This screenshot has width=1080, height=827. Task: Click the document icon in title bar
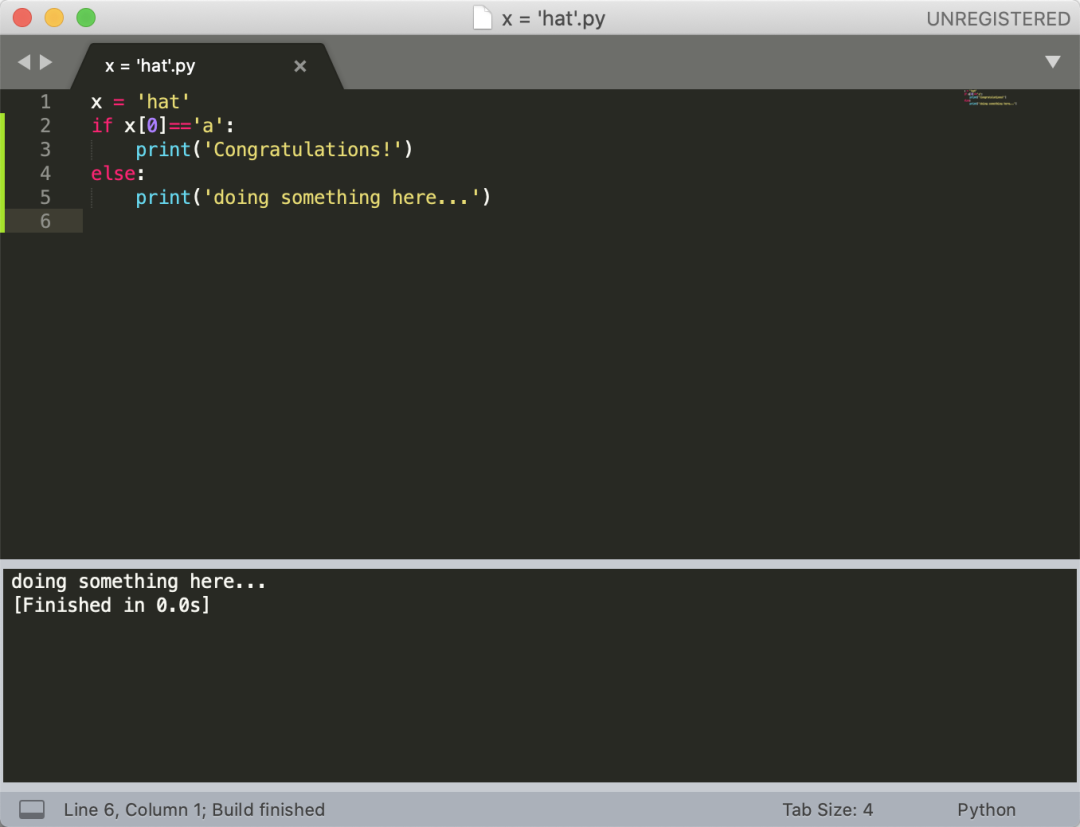click(x=483, y=18)
